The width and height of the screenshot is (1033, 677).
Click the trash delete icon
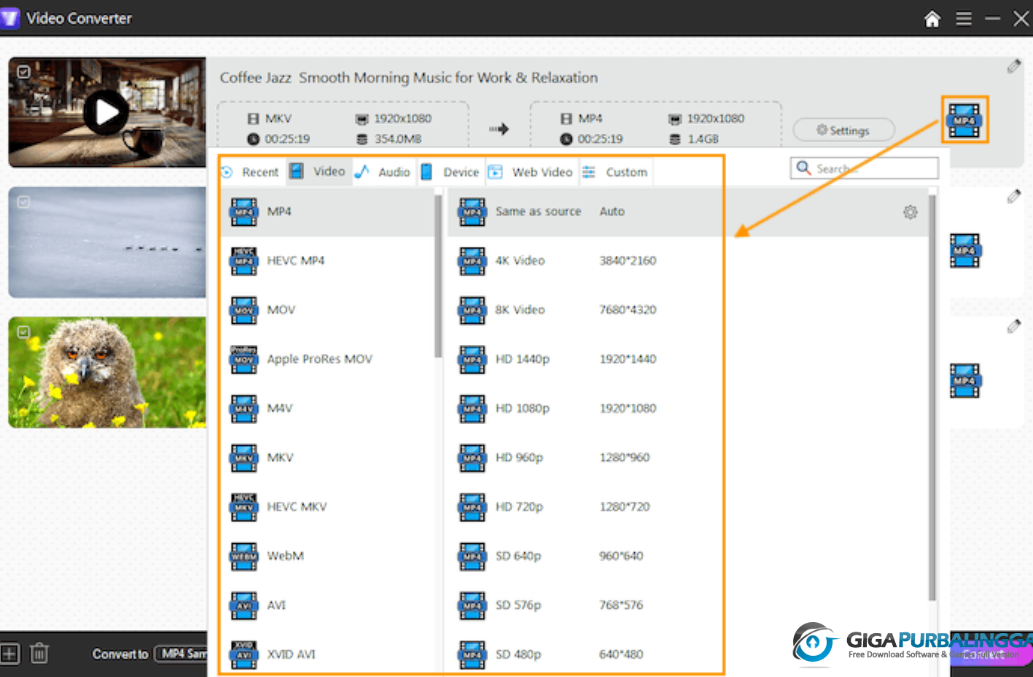[39, 653]
